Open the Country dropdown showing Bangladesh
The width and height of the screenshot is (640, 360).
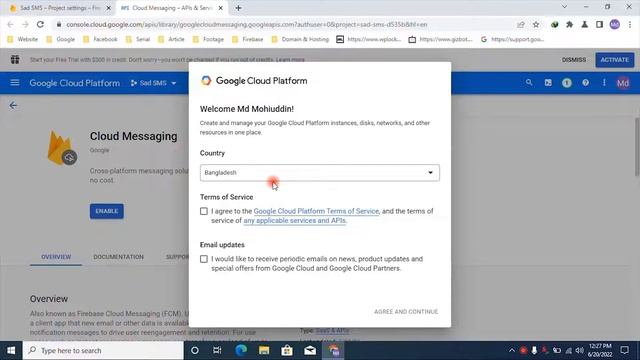click(320, 173)
